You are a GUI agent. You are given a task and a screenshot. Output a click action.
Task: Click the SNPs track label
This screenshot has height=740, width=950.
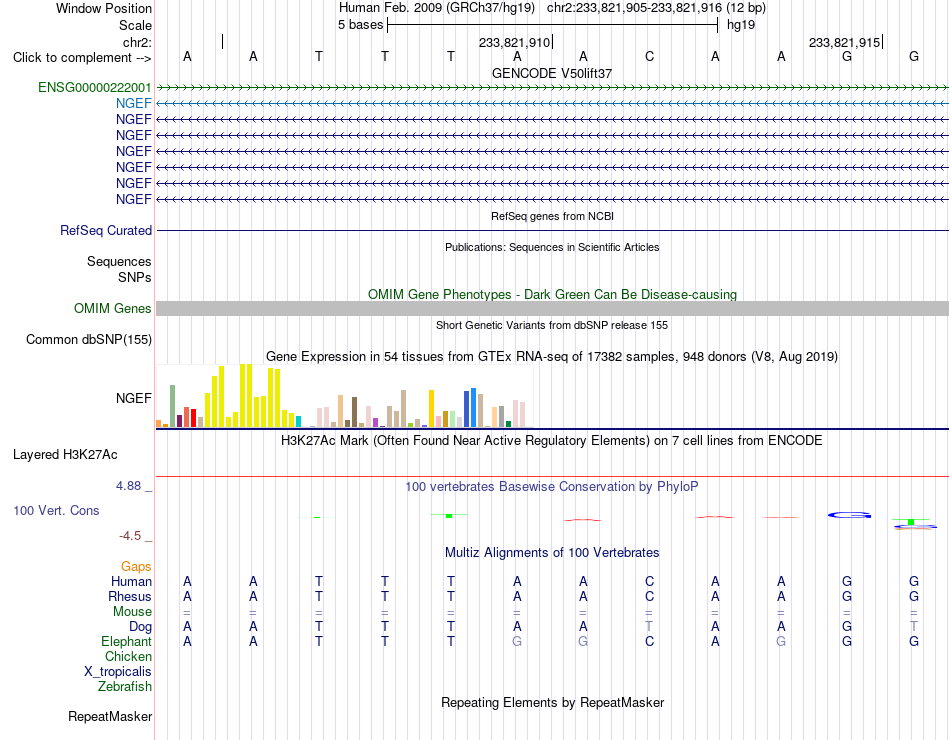click(135, 277)
